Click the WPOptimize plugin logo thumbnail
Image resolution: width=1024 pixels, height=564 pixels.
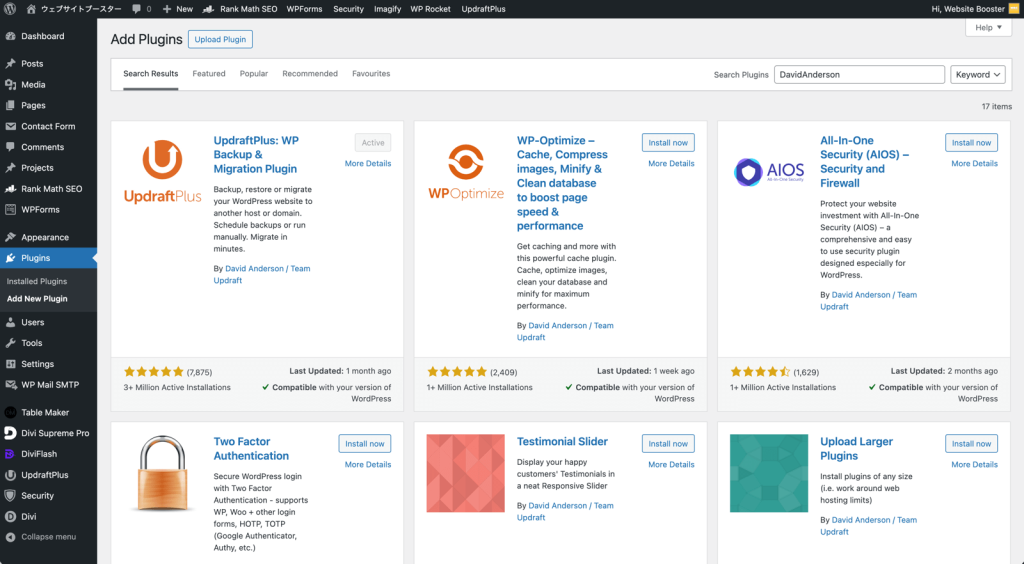(466, 172)
